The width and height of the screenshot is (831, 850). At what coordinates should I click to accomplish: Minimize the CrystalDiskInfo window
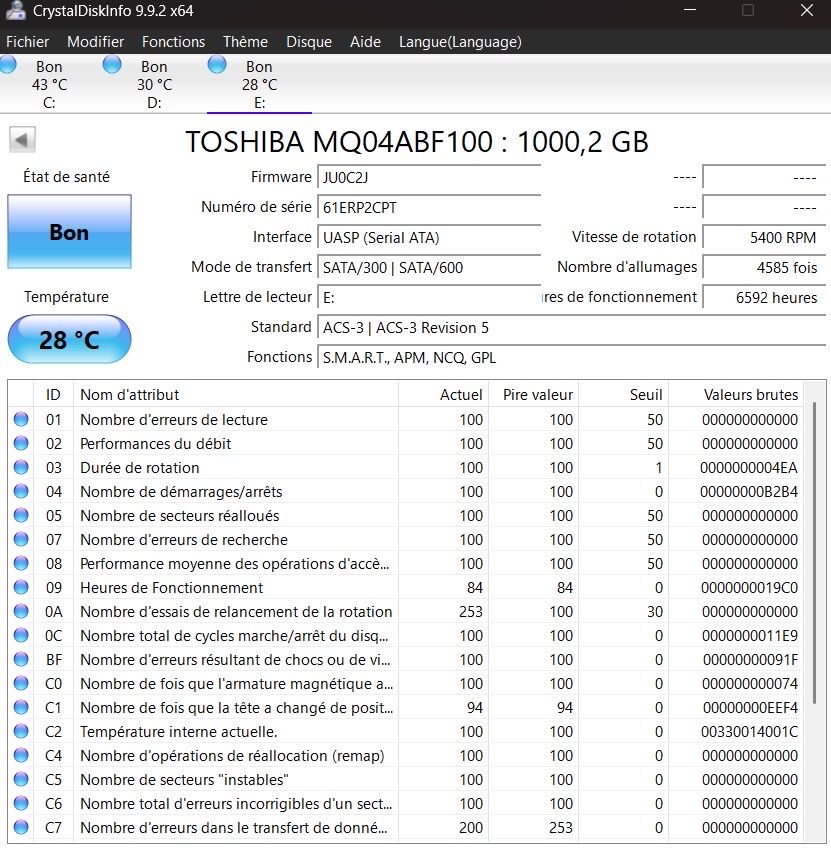pyautogui.click(x=690, y=10)
